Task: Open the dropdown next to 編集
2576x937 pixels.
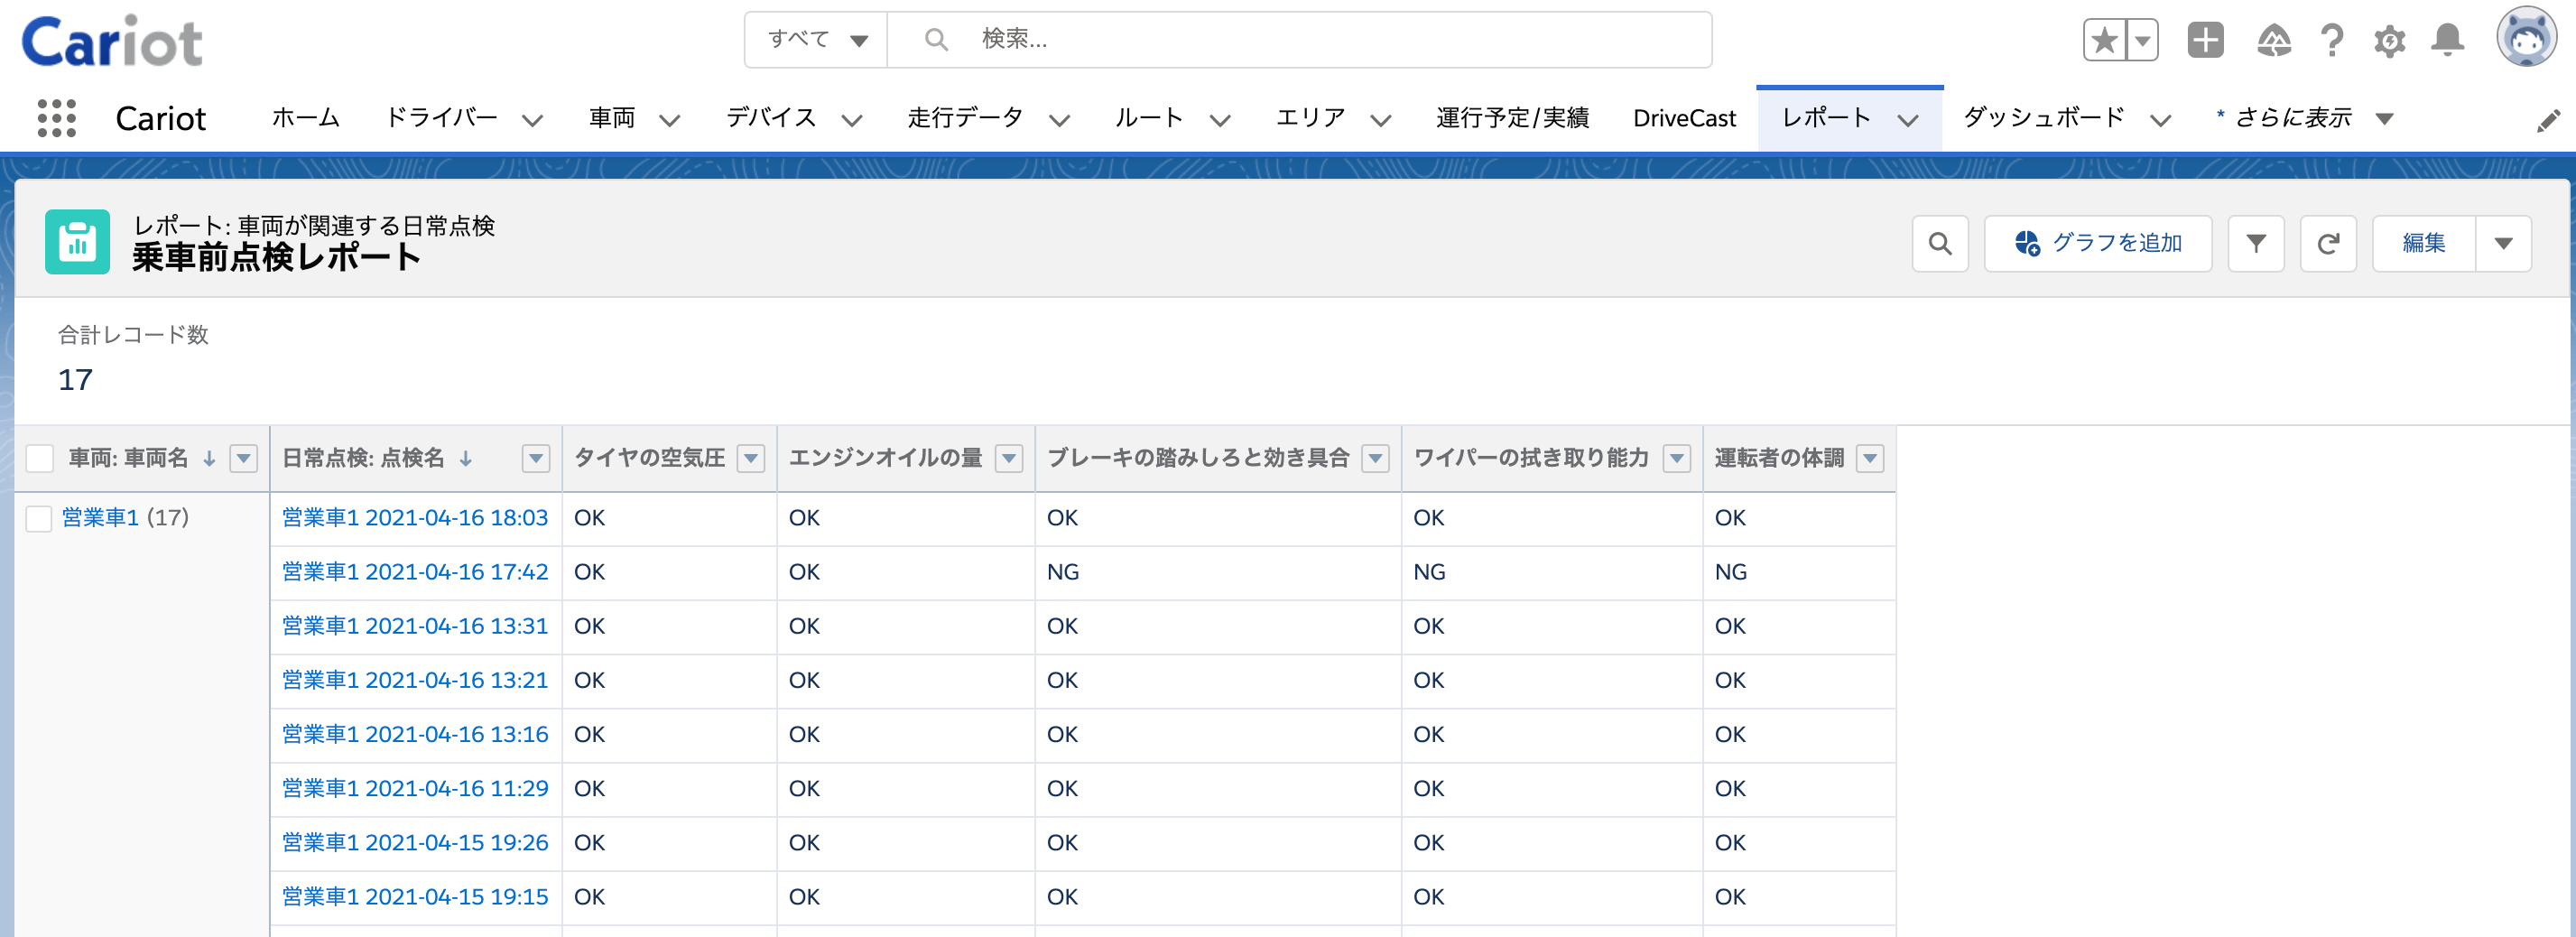Action: pyautogui.click(x=2504, y=243)
